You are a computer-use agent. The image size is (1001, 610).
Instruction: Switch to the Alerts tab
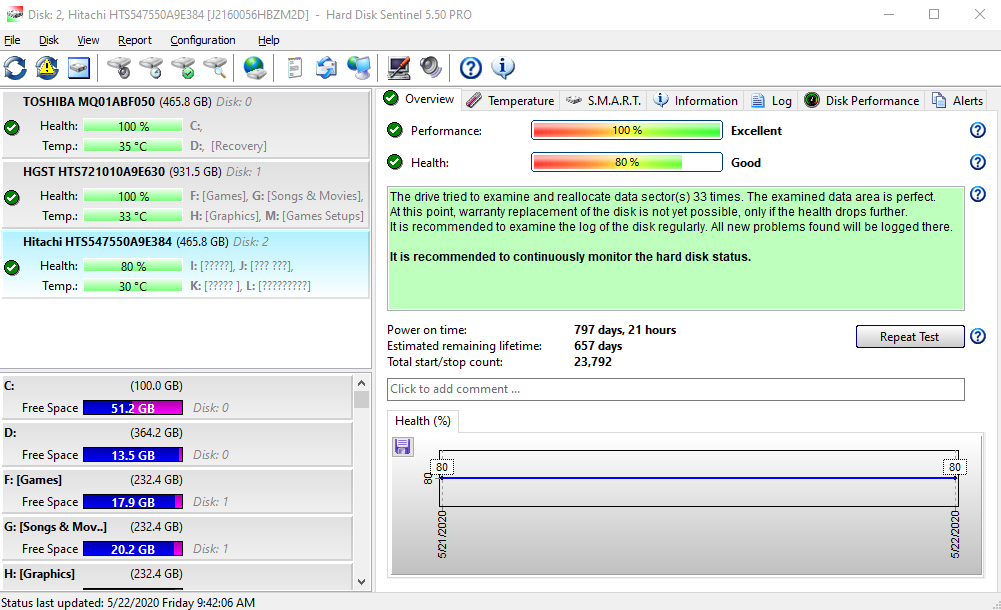957,101
